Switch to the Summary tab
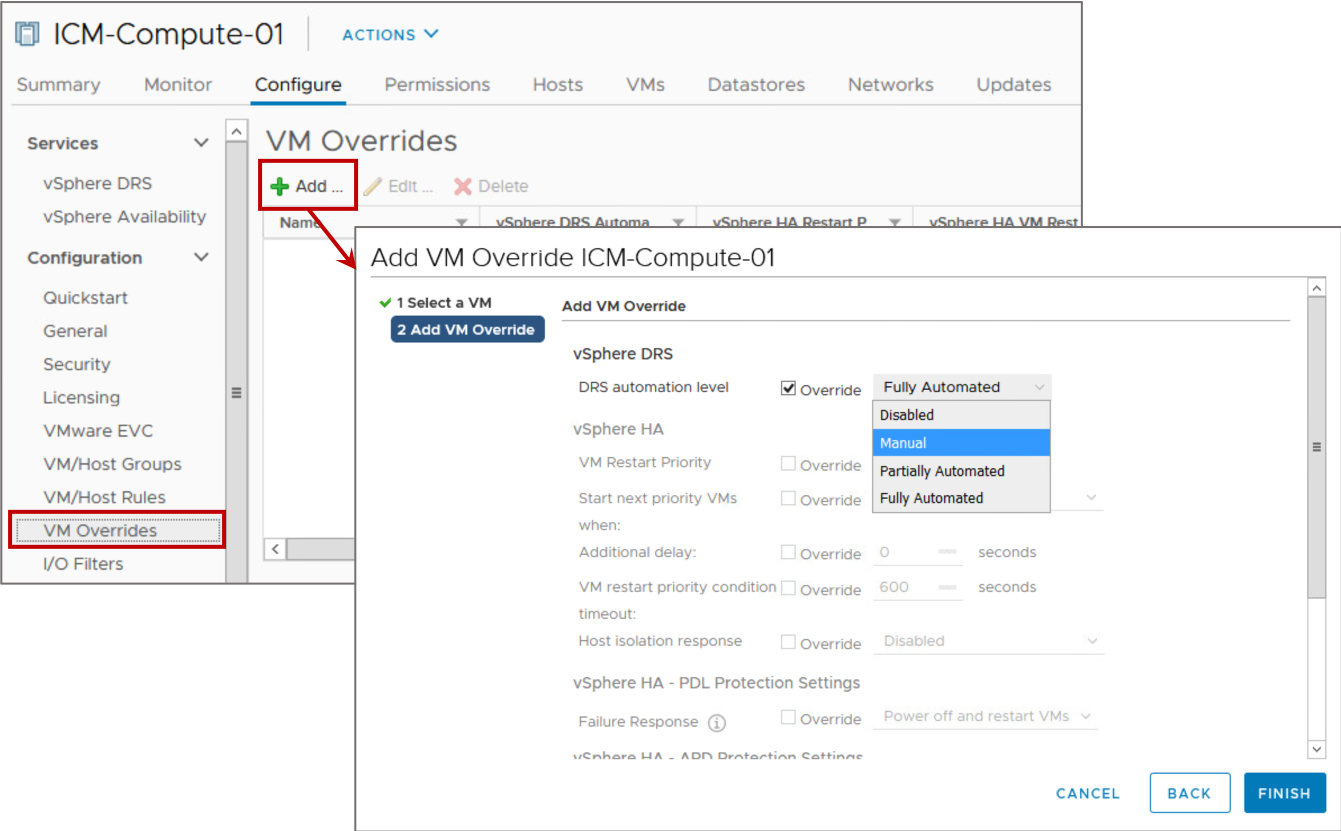Image resolution: width=1341 pixels, height=831 pixels. (x=58, y=85)
